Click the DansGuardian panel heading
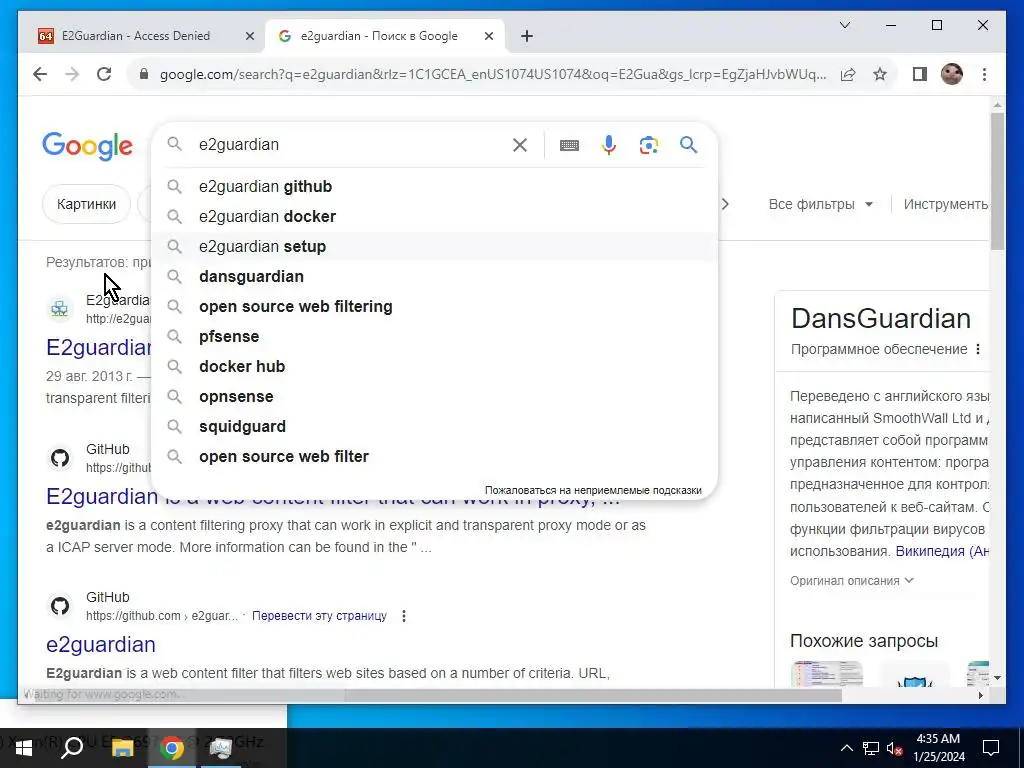Screen dimensions: 1024x768 (881, 319)
